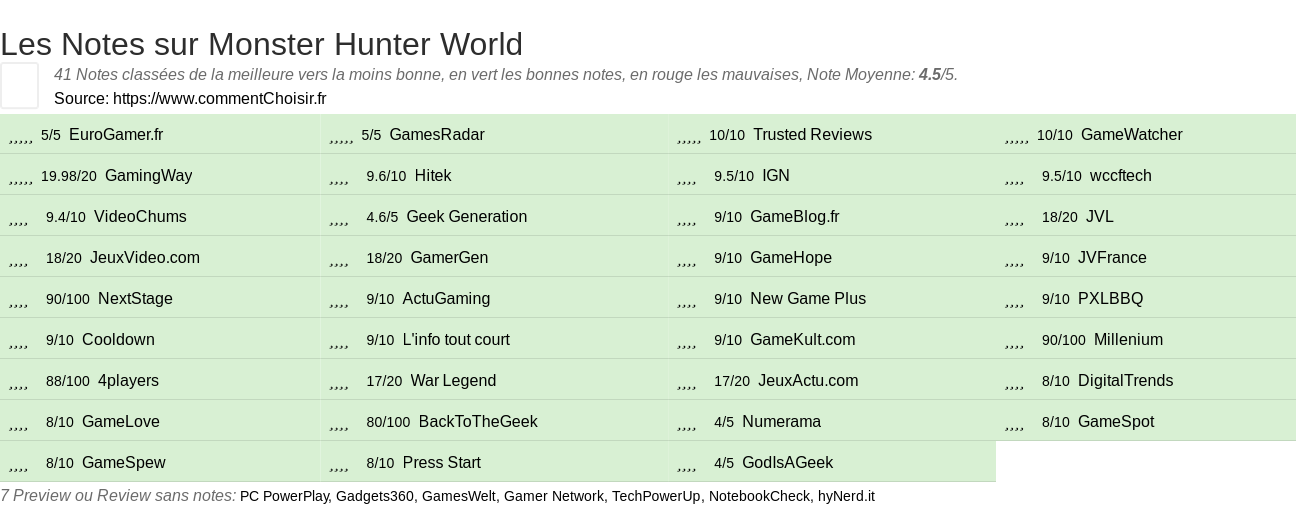1296x507 pixels.
Task: Open the 4players review entry
Action: pos(128,381)
